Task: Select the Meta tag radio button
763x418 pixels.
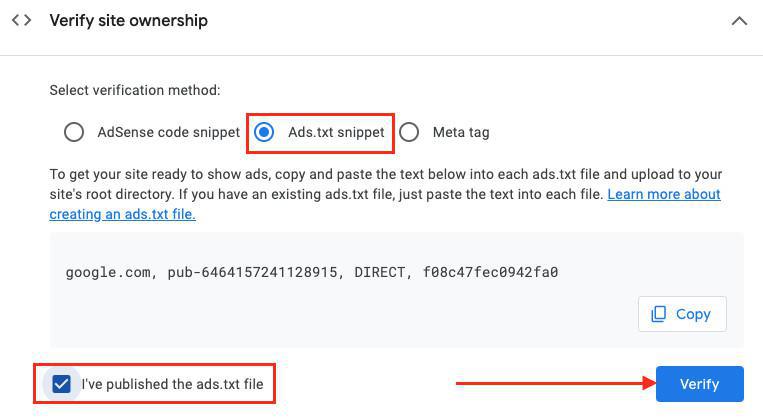Action: coord(409,132)
